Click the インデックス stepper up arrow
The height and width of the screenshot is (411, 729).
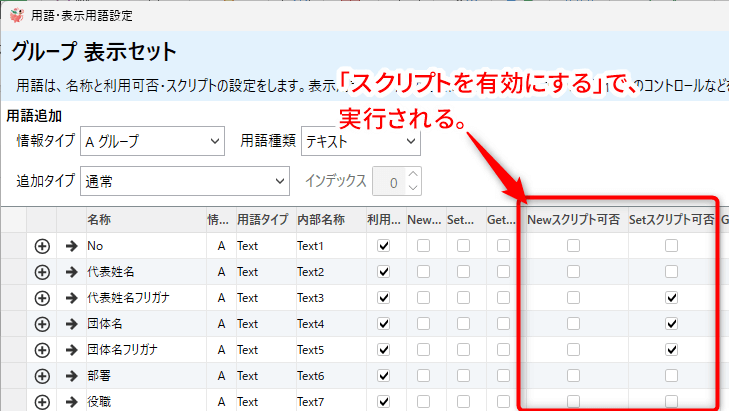(x=414, y=175)
